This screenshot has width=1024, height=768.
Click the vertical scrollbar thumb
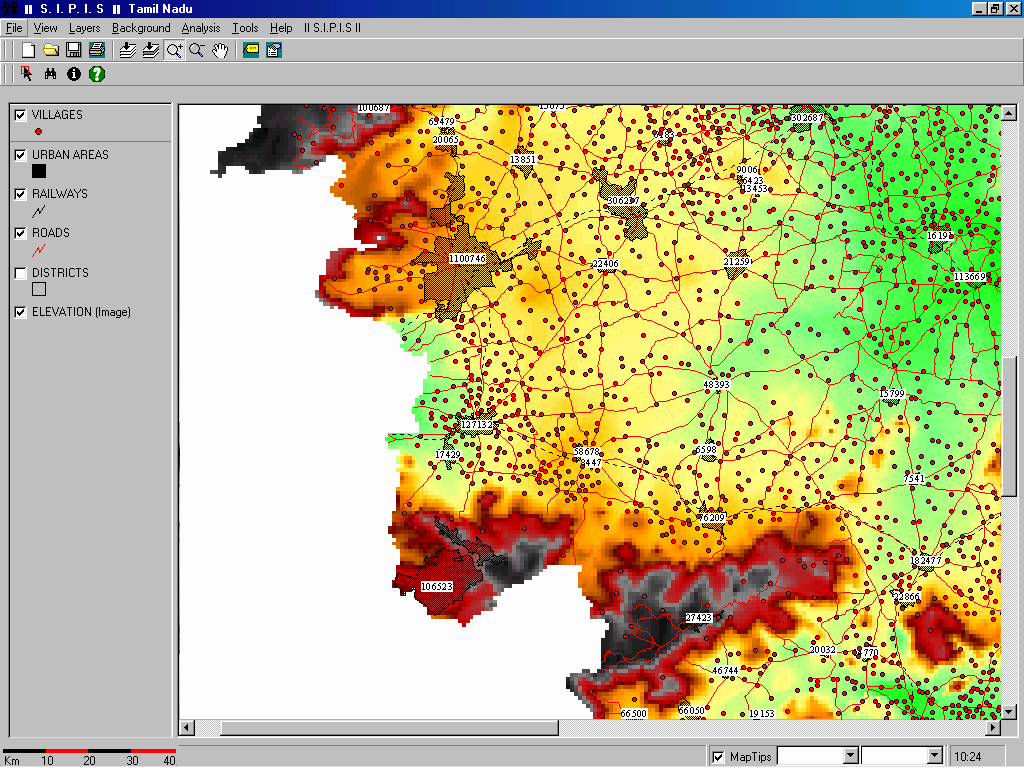point(1009,426)
